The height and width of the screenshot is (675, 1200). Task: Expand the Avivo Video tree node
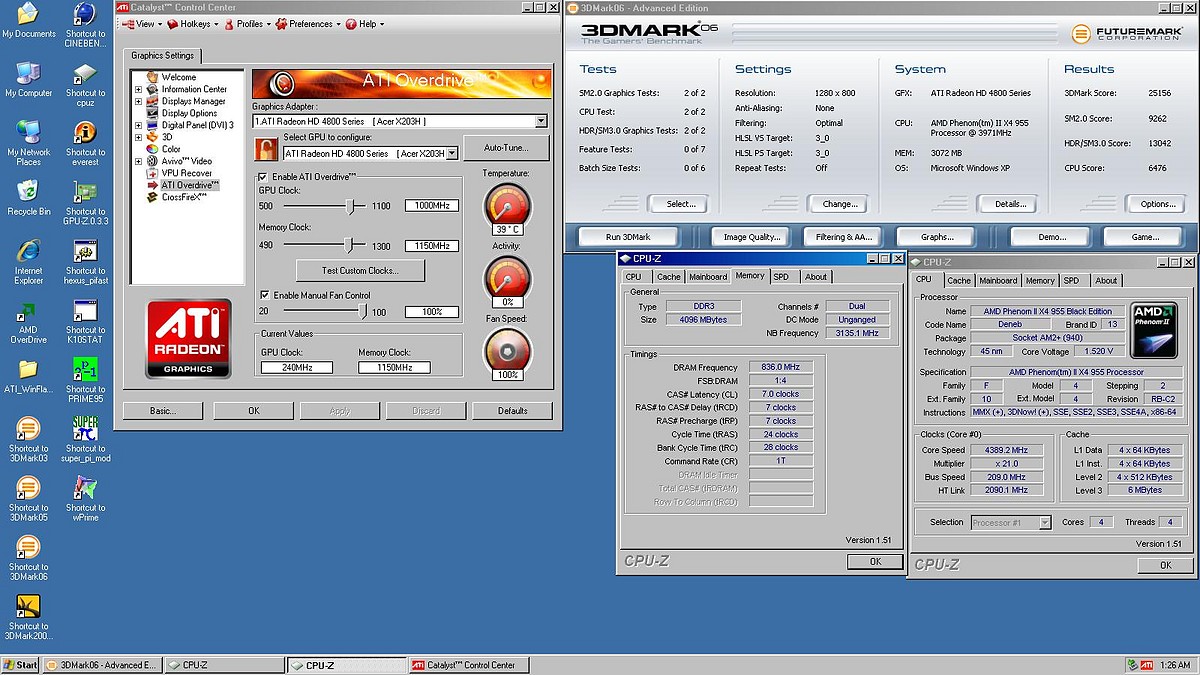coord(139,161)
